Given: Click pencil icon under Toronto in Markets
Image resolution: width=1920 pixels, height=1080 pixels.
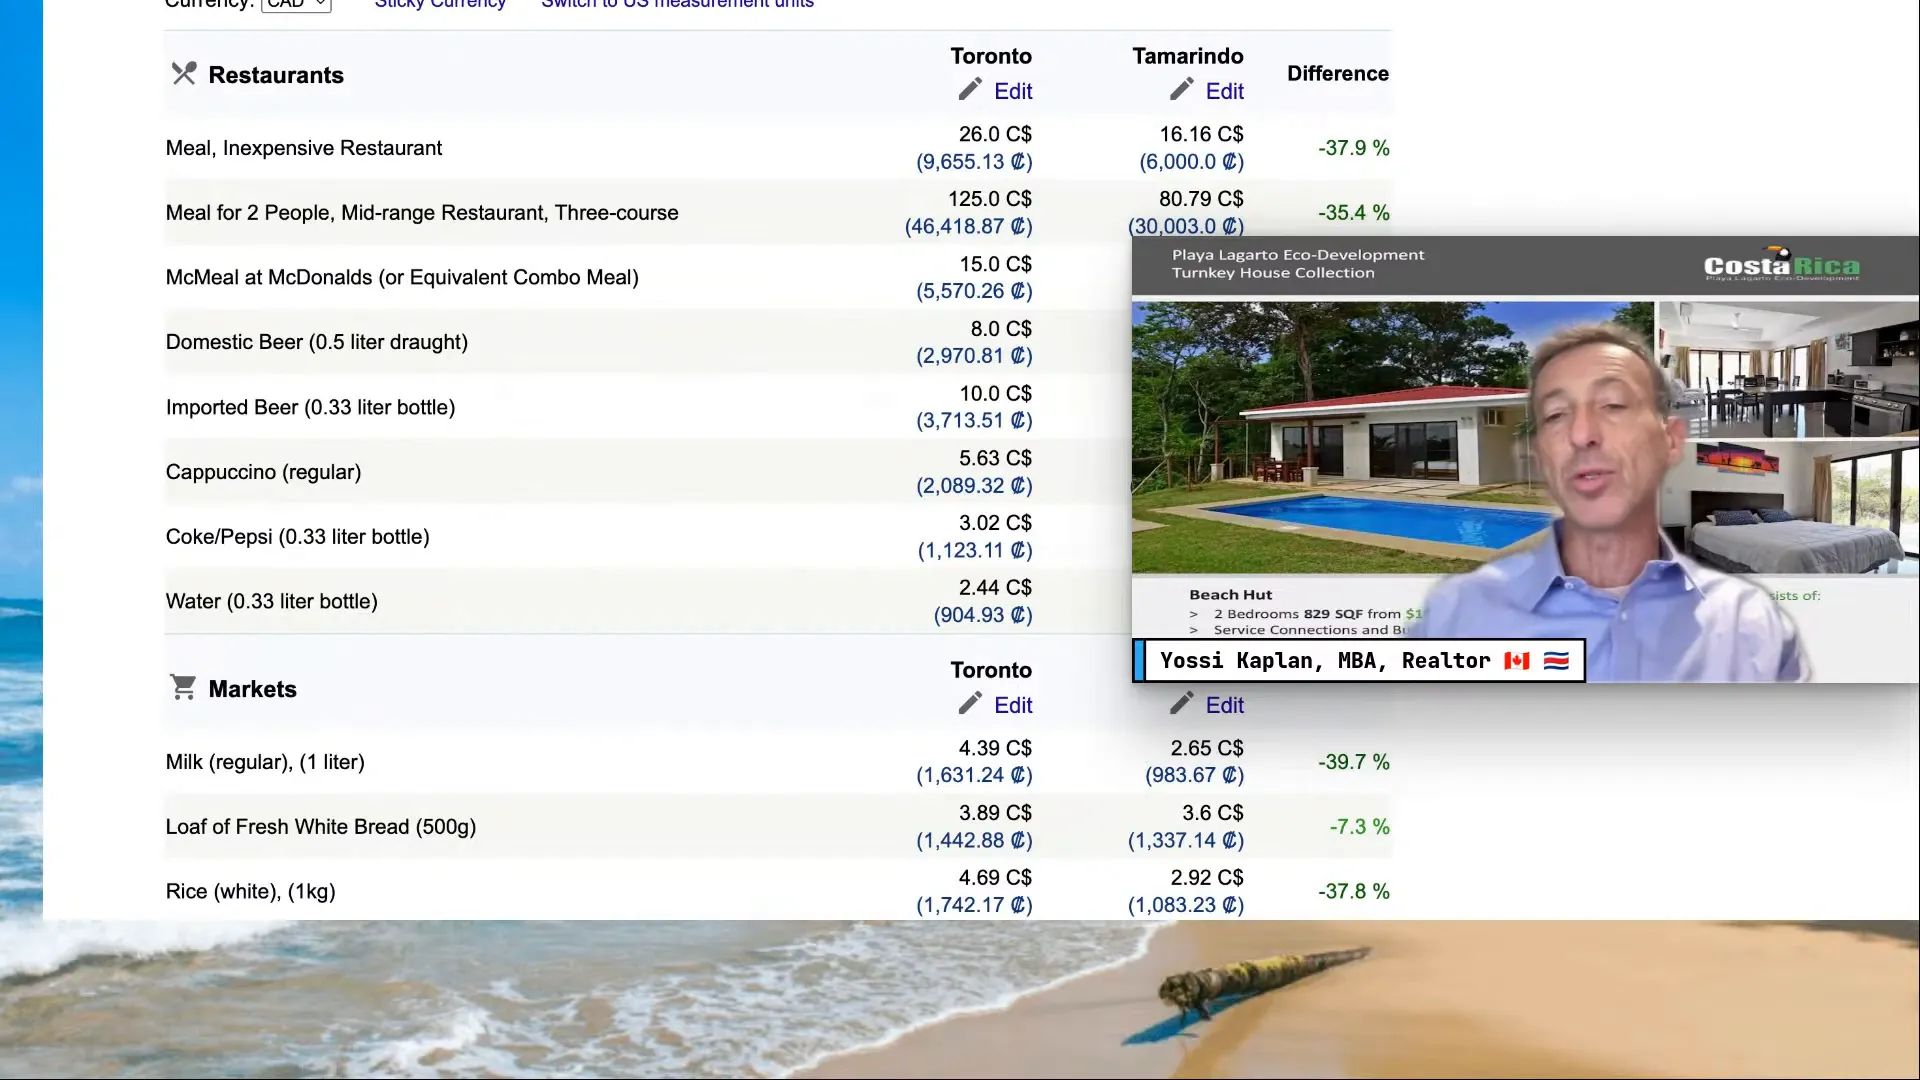Looking at the screenshot, I should point(970,704).
